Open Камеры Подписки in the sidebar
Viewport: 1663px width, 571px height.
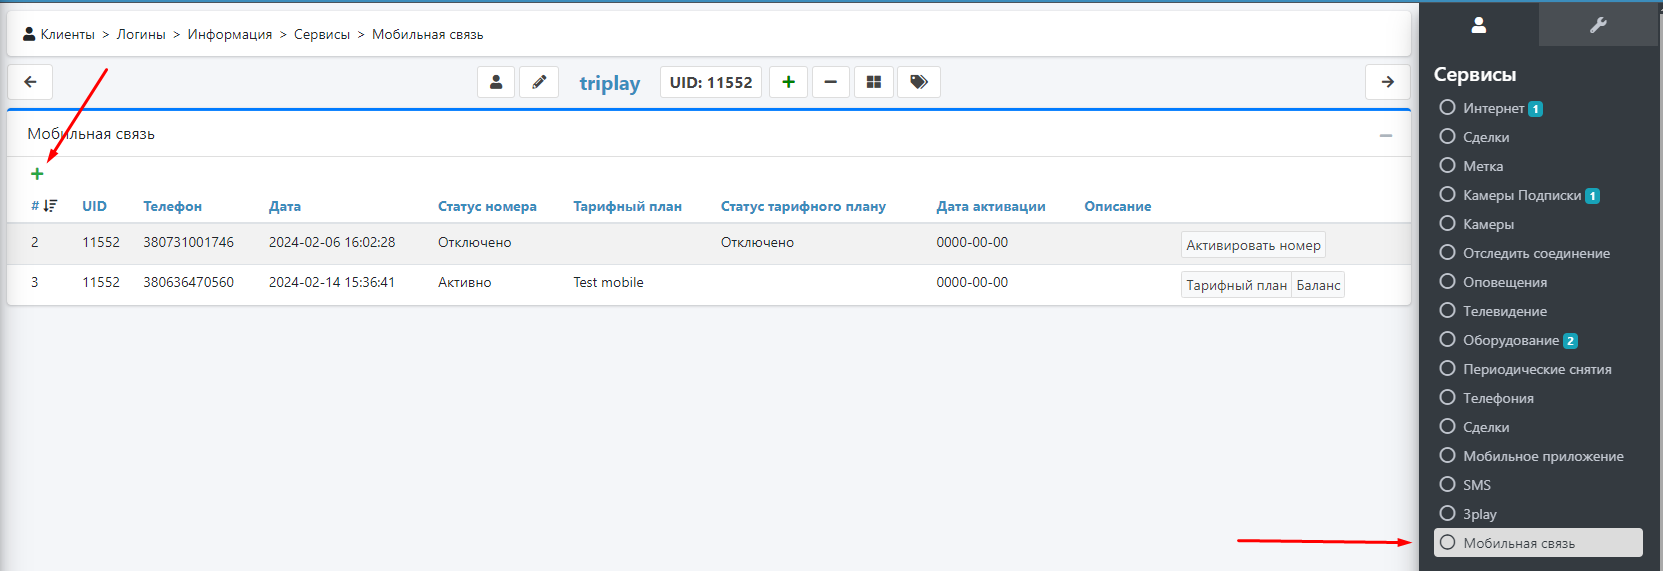tap(1540, 195)
